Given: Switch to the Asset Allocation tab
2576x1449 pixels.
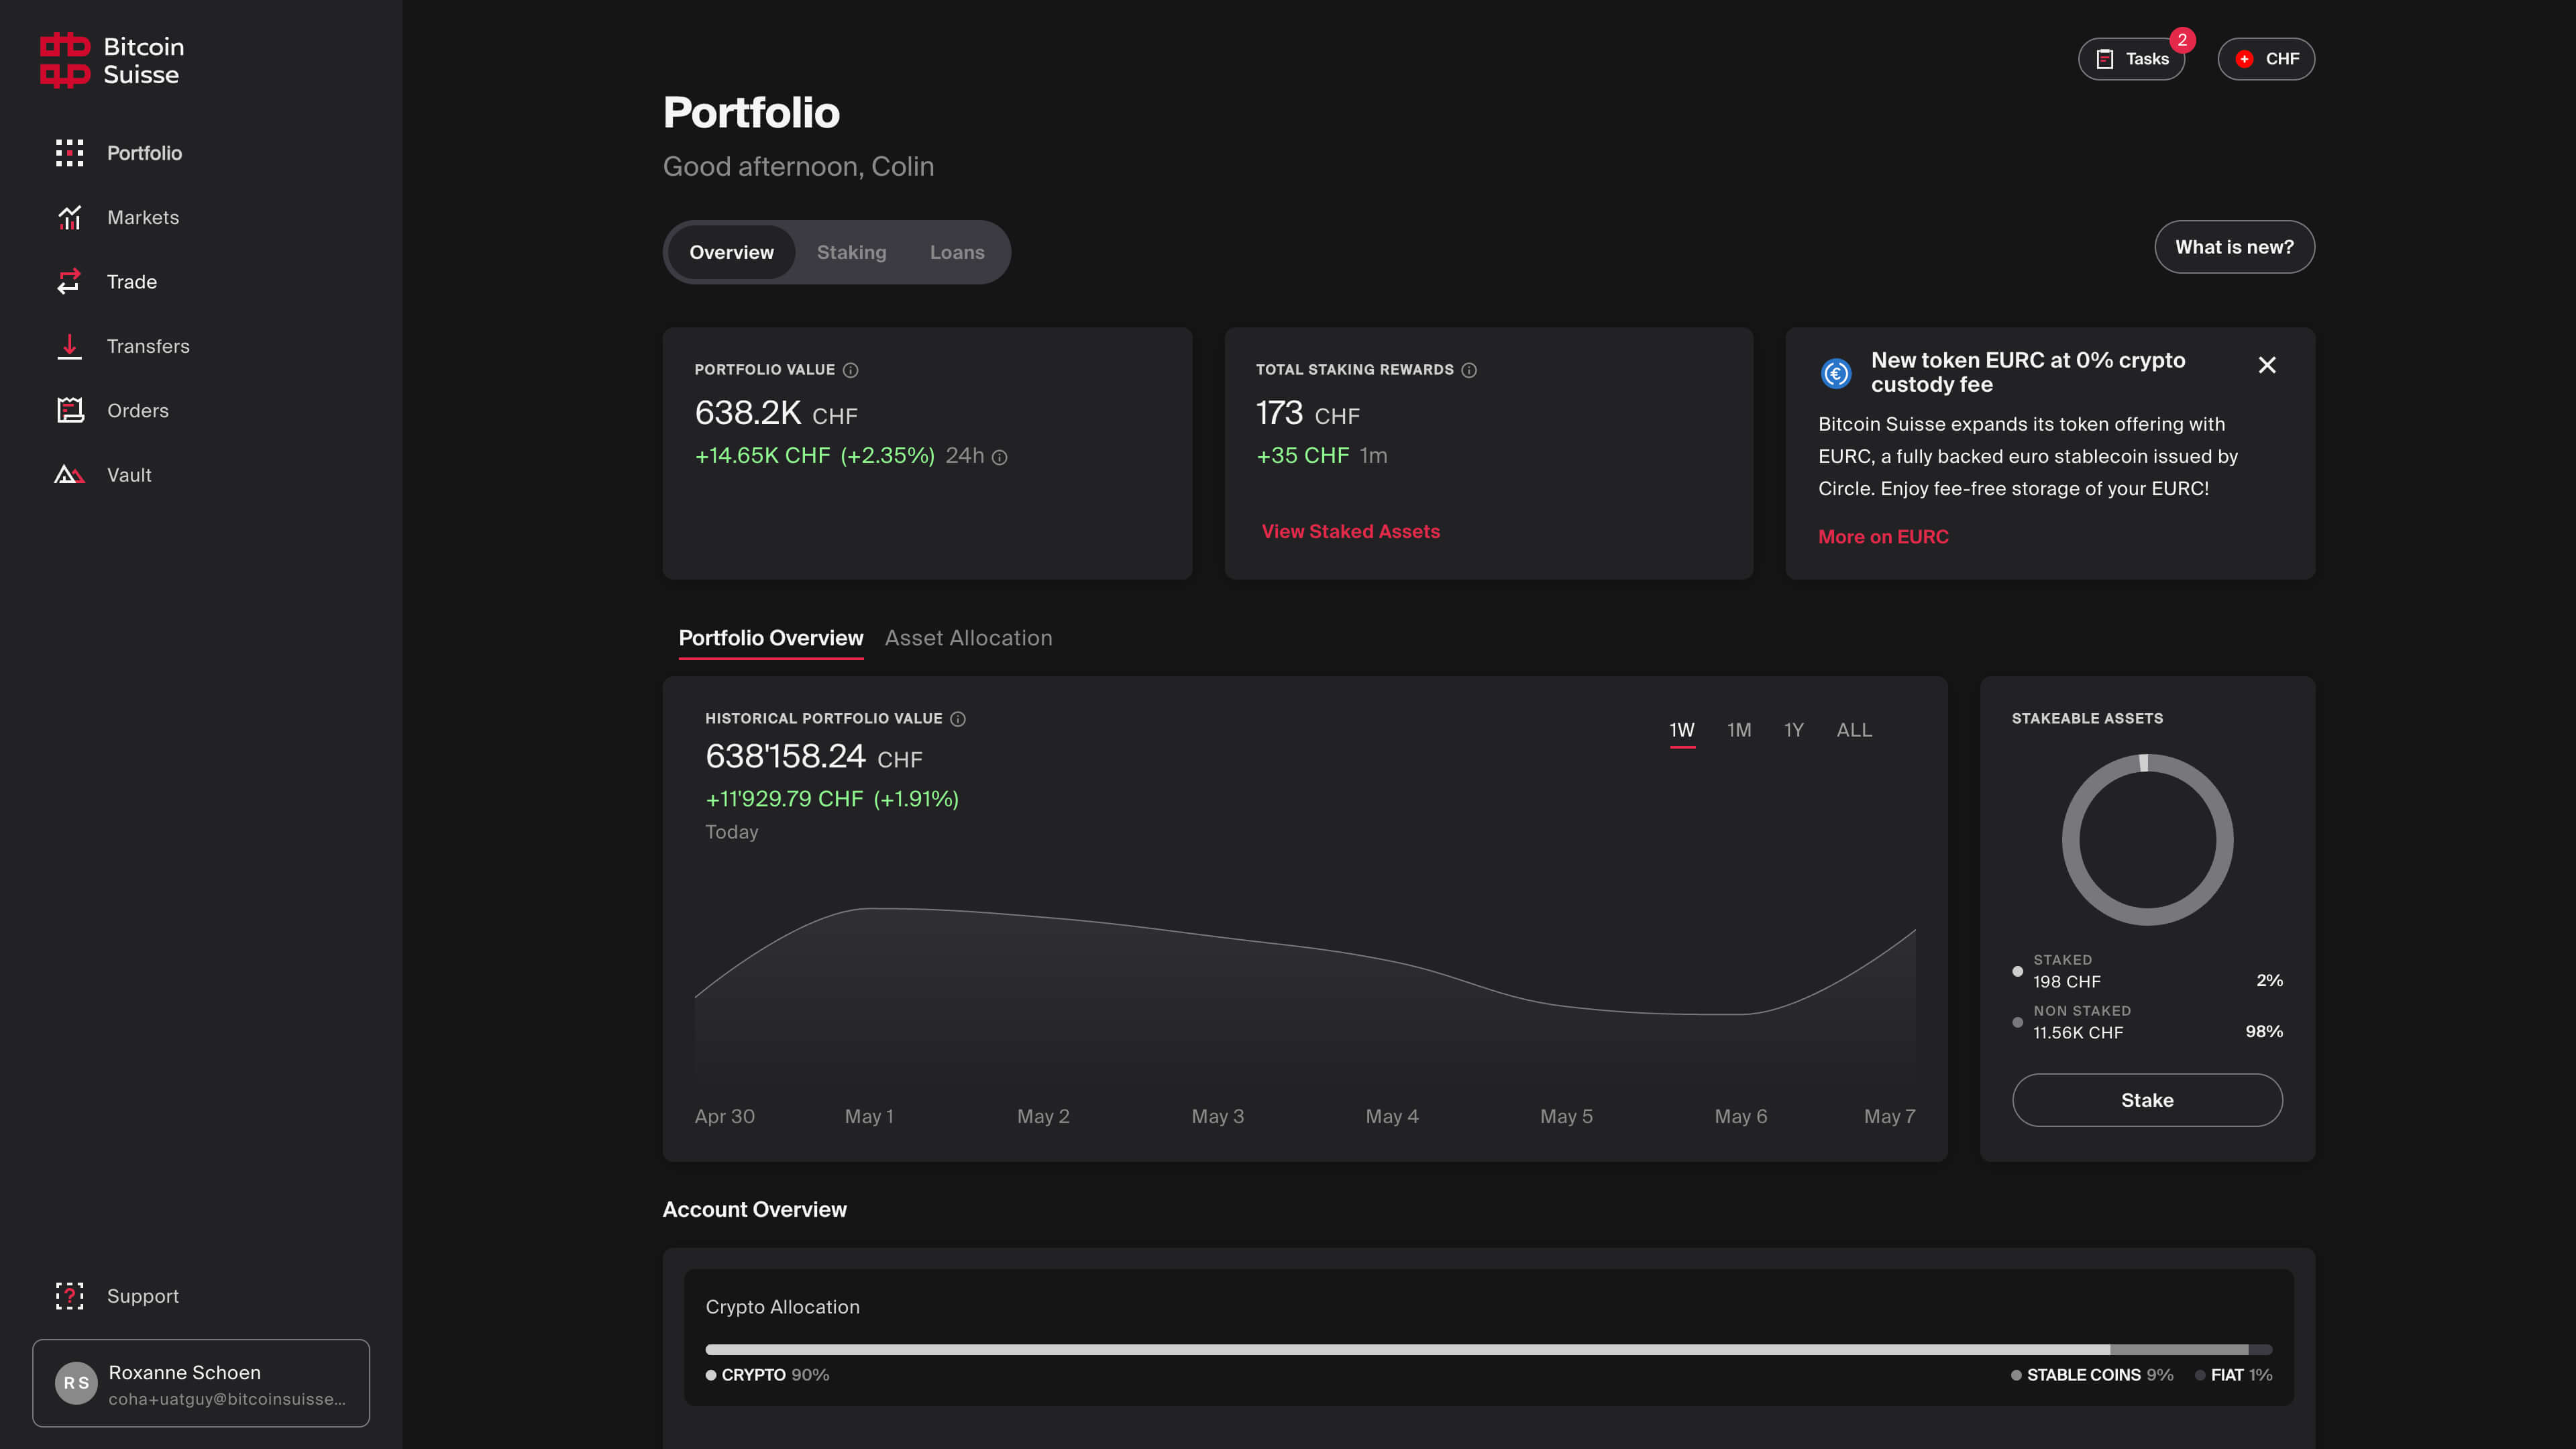Looking at the screenshot, I should click(x=968, y=638).
